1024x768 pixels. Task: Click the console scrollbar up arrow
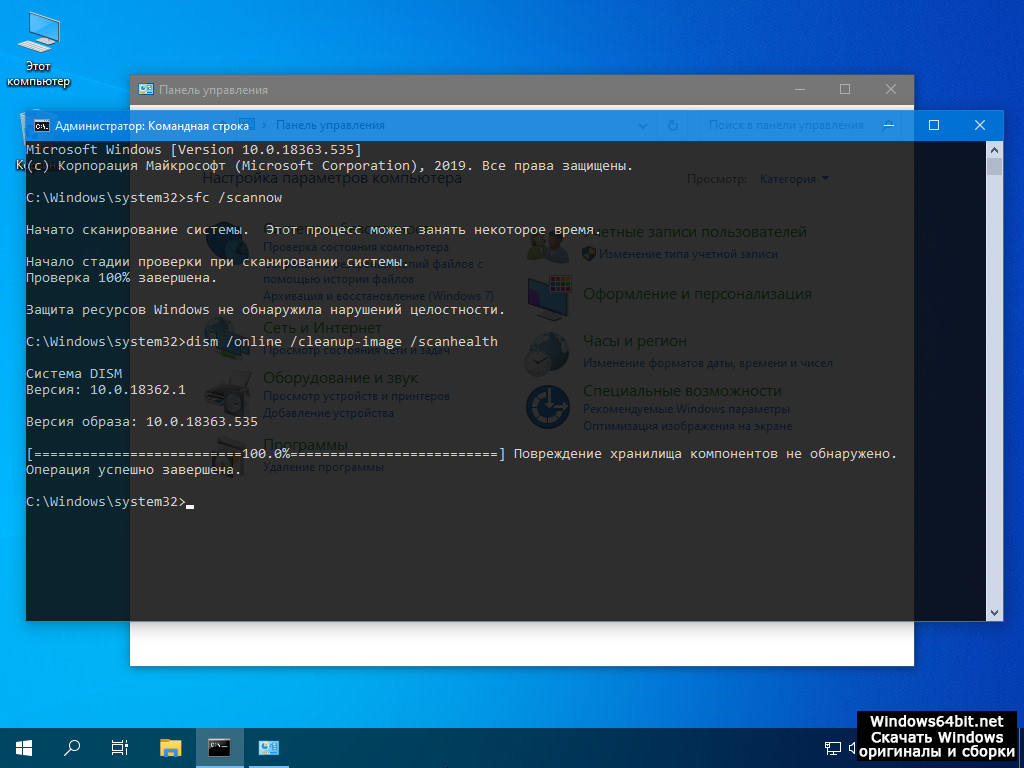click(994, 148)
